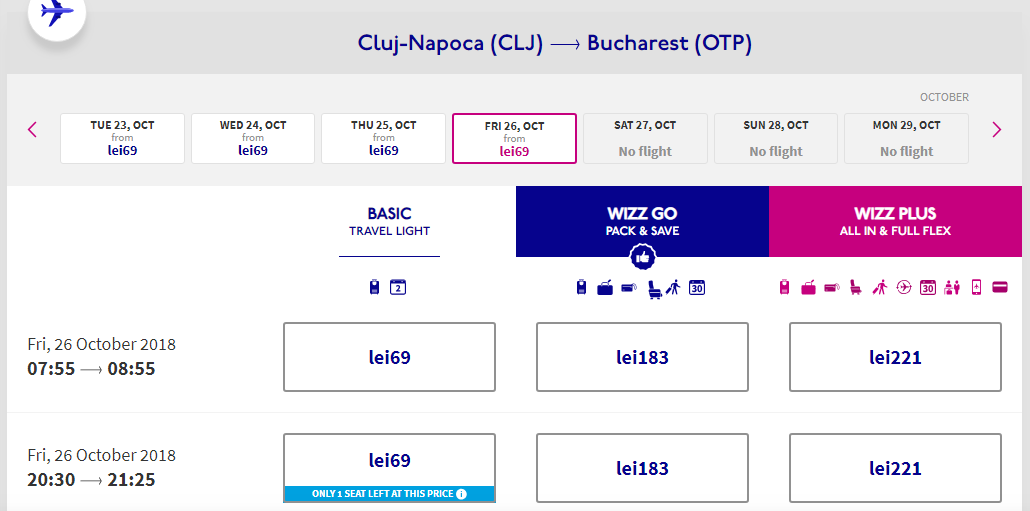
Task: Click the info icon on the seat-left banner
Action: coord(461,494)
